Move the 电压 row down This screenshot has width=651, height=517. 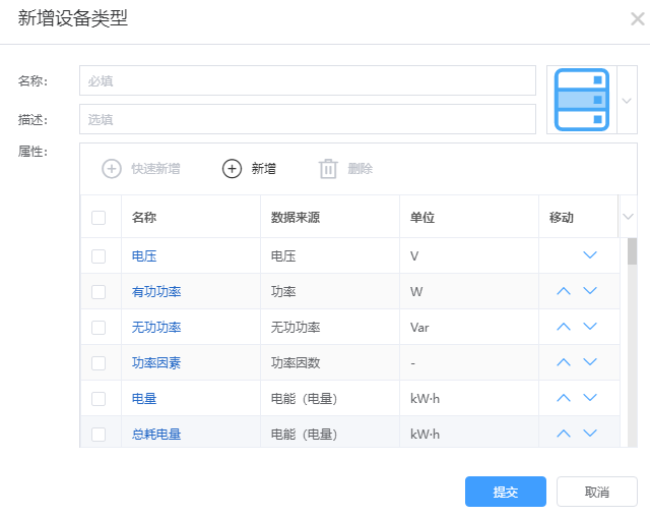pos(590,256)
